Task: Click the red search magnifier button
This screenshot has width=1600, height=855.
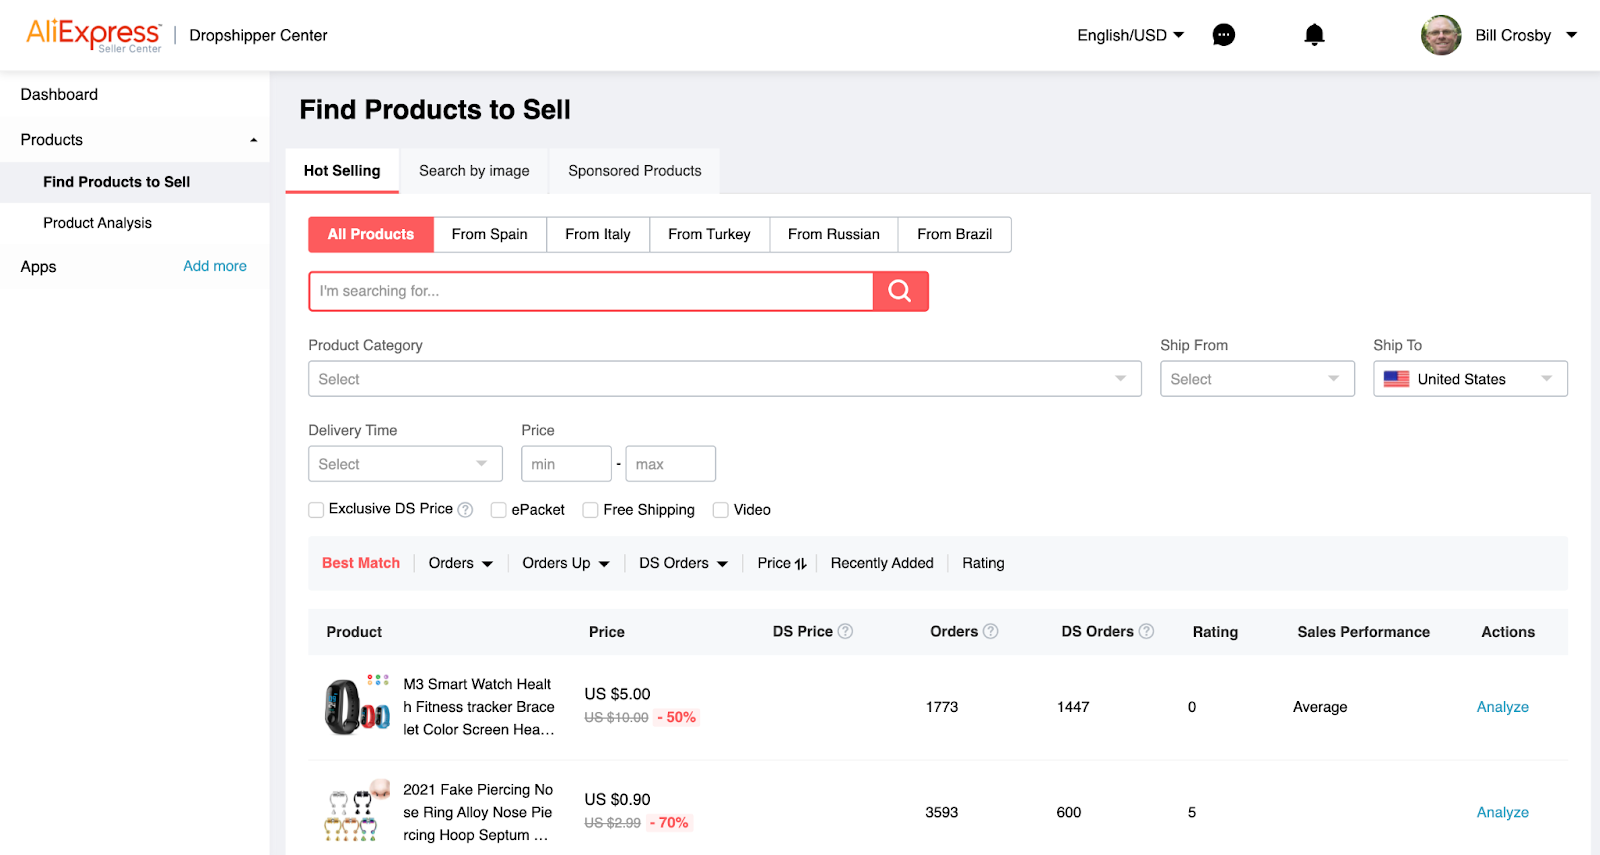Action: 900,291
